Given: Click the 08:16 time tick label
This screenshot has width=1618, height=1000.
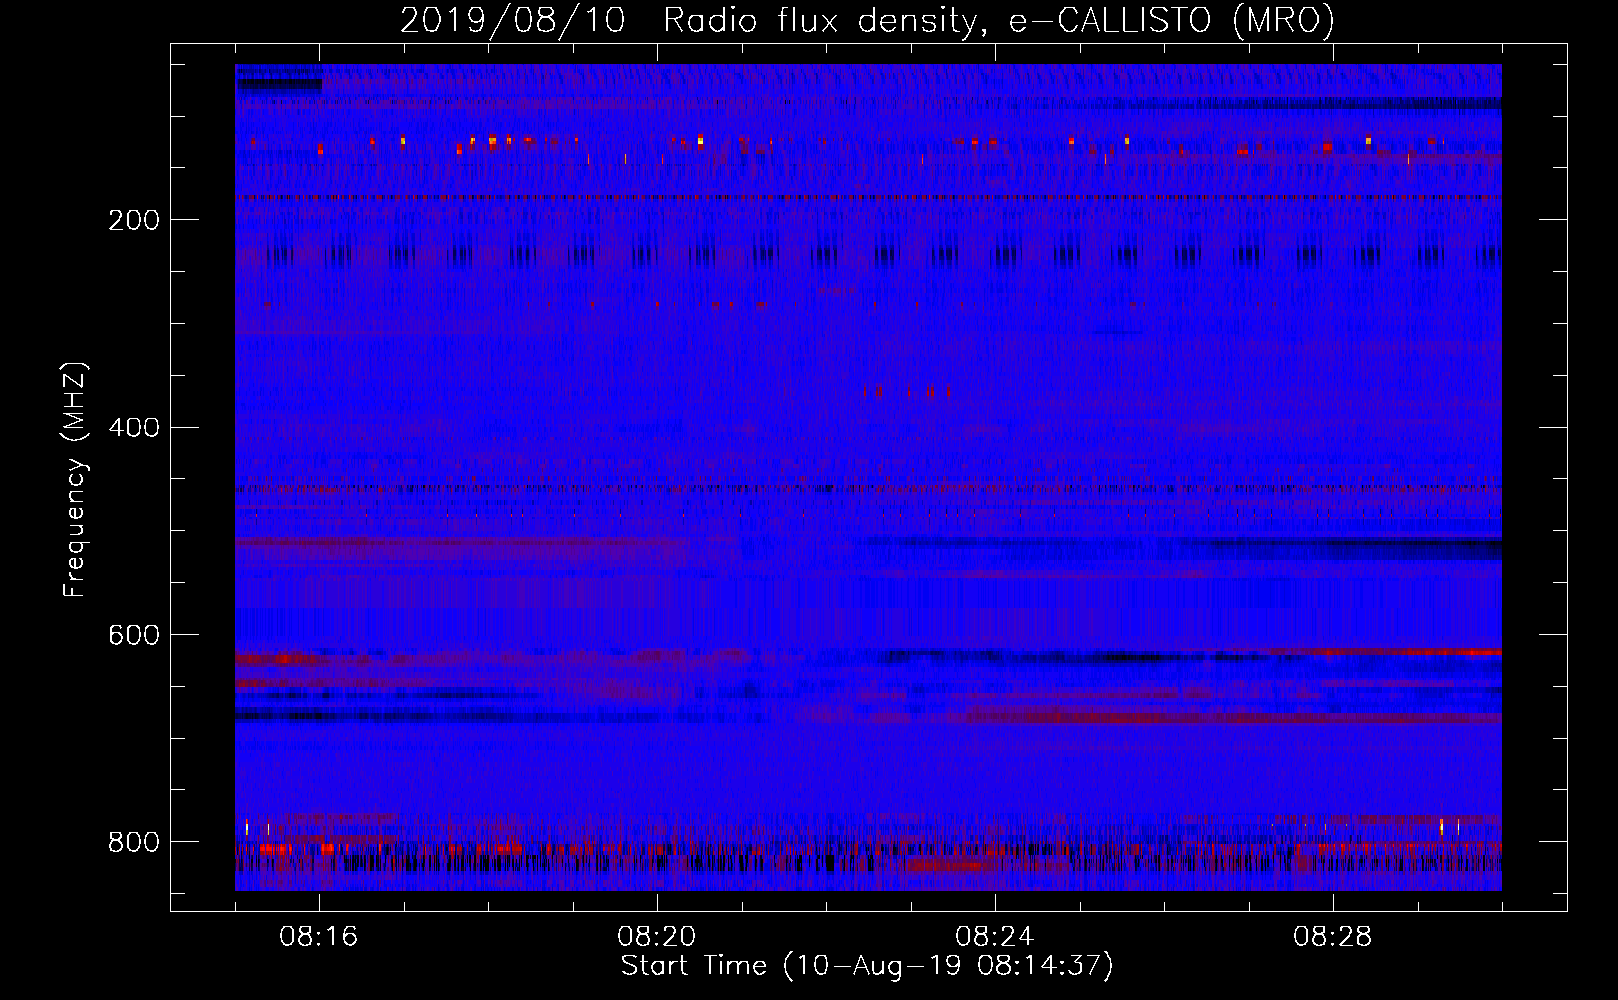Looking at the screenshot, I should click(x=319, y=937).
